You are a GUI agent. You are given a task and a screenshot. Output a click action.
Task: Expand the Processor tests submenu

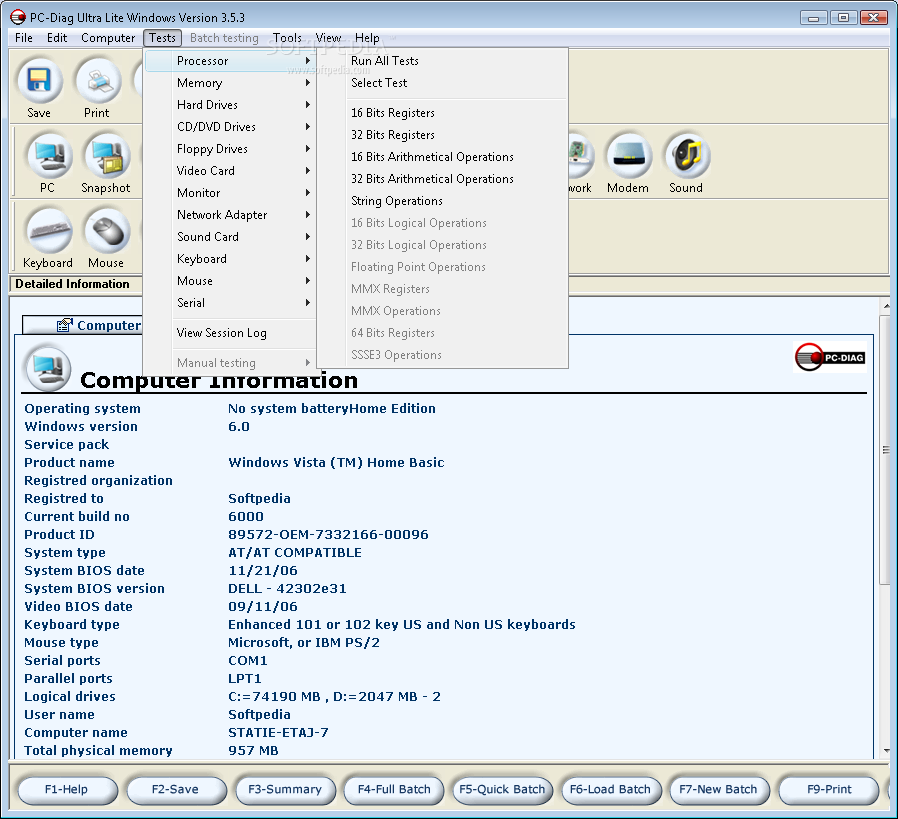point(230,61)
